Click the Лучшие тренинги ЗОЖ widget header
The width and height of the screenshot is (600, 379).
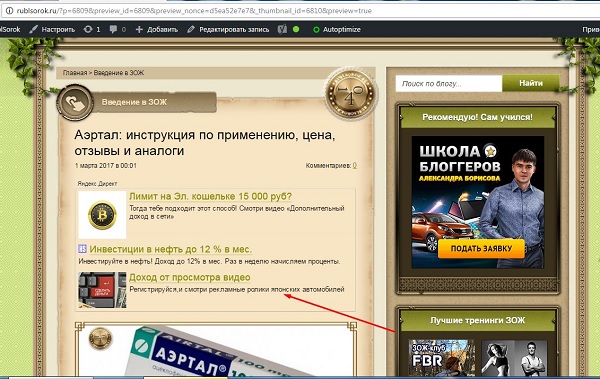point(477,320)
